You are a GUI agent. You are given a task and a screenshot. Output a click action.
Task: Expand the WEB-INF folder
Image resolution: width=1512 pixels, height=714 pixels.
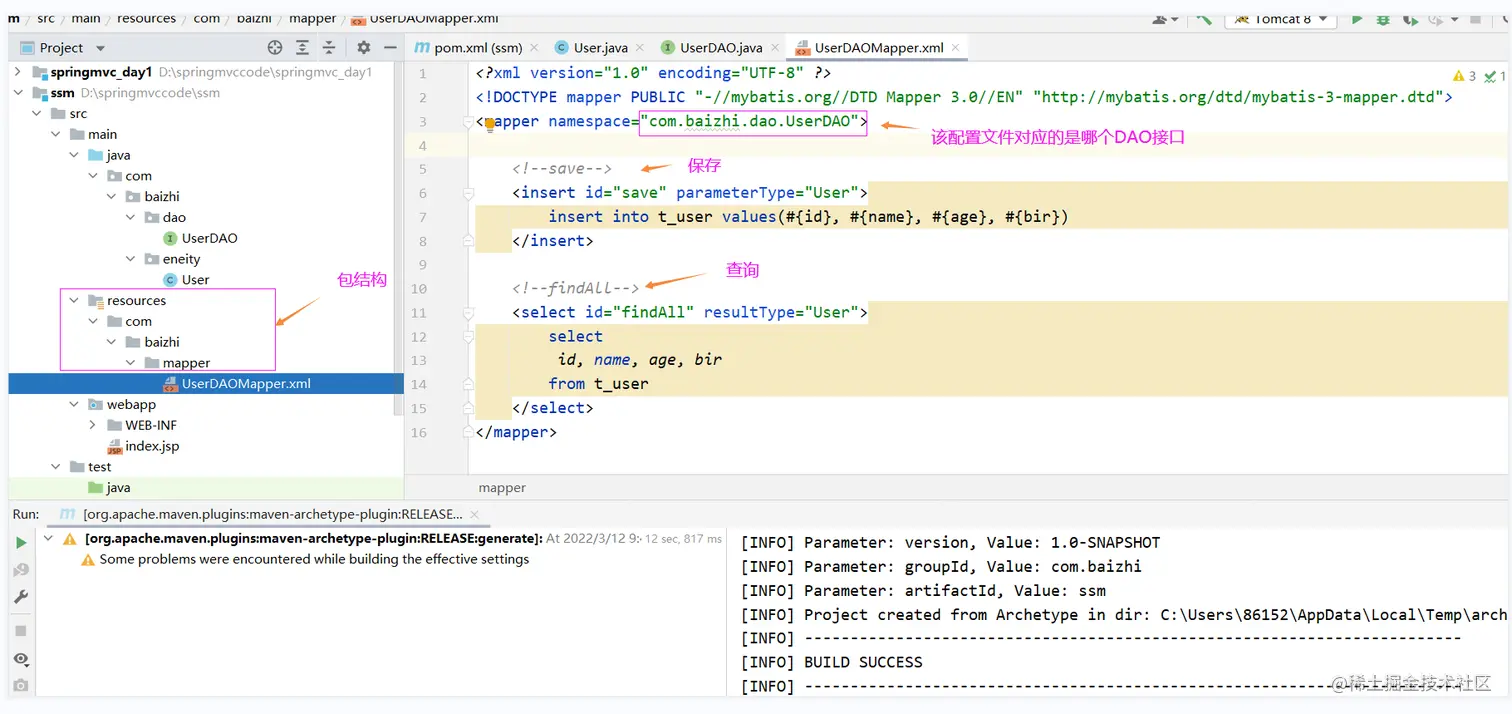click(93, 425)
